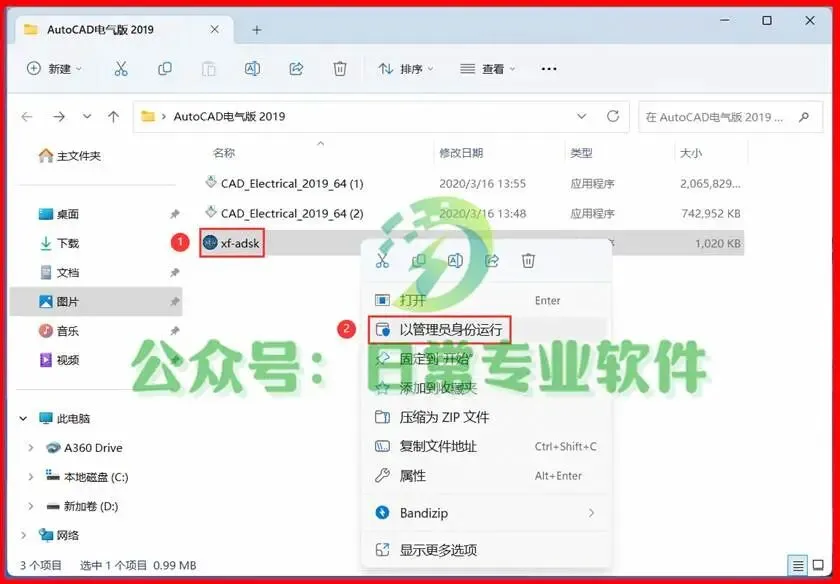Image resolution: width=840 pixels, height=584 pixels.
Task: Sort by the 名称 column header
Action: coord(224,153)
